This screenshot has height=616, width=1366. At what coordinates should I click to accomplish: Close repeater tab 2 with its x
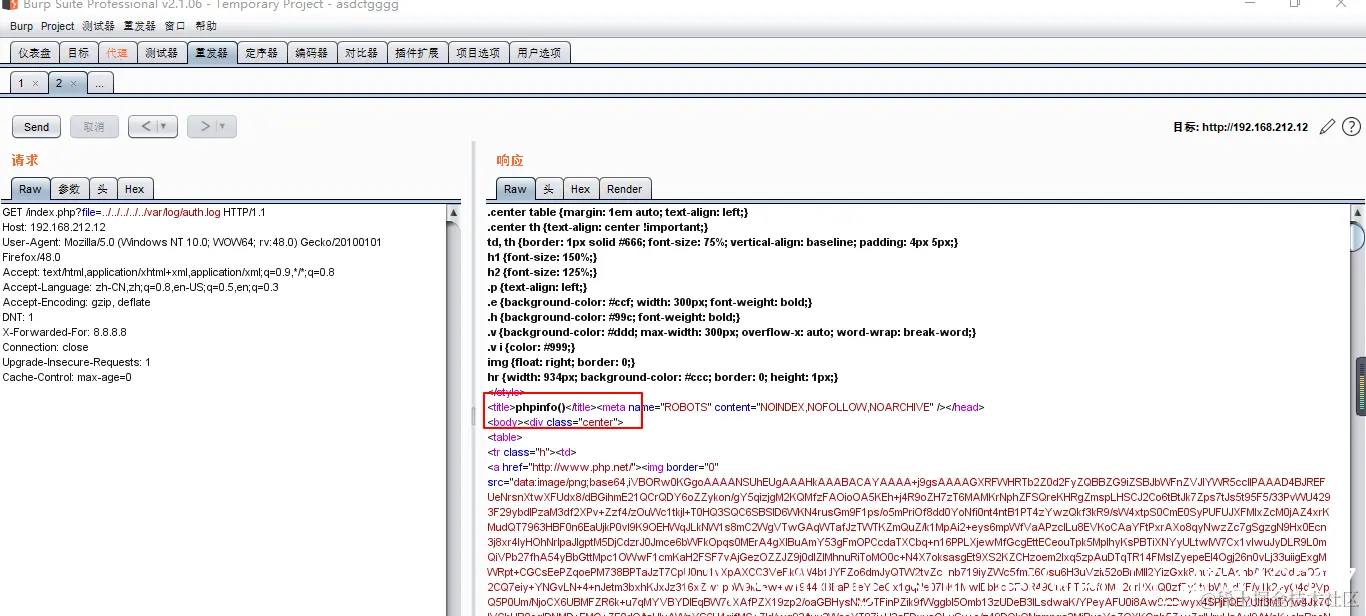(74, 84)
